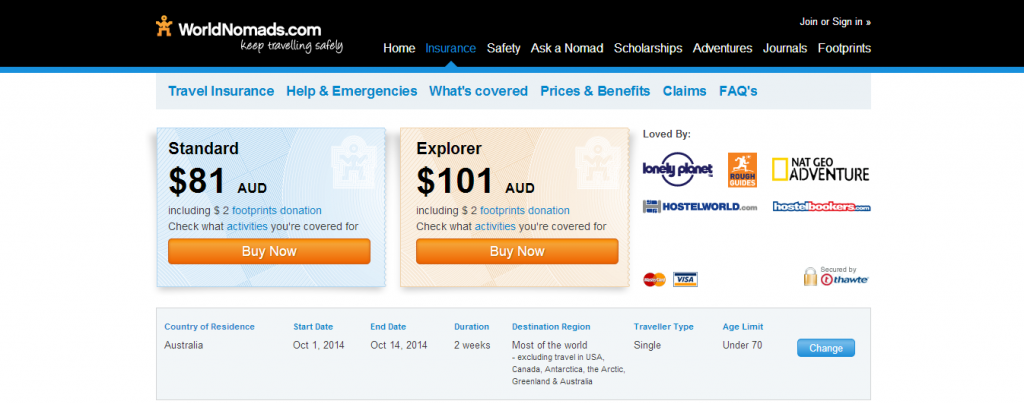Click the Rough Guides orange logo
Image resolution: width=1024 pixels, height=404 pixels.
[x=743, y=170]
